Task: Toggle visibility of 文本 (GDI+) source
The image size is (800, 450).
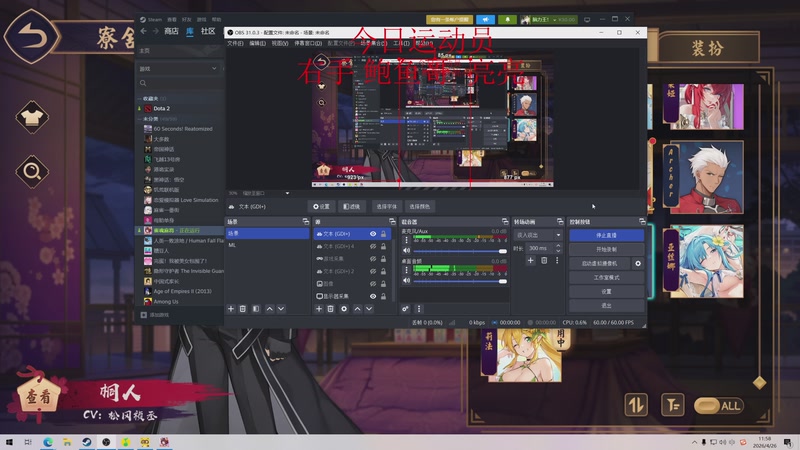Action: click(x=373, y=234)
